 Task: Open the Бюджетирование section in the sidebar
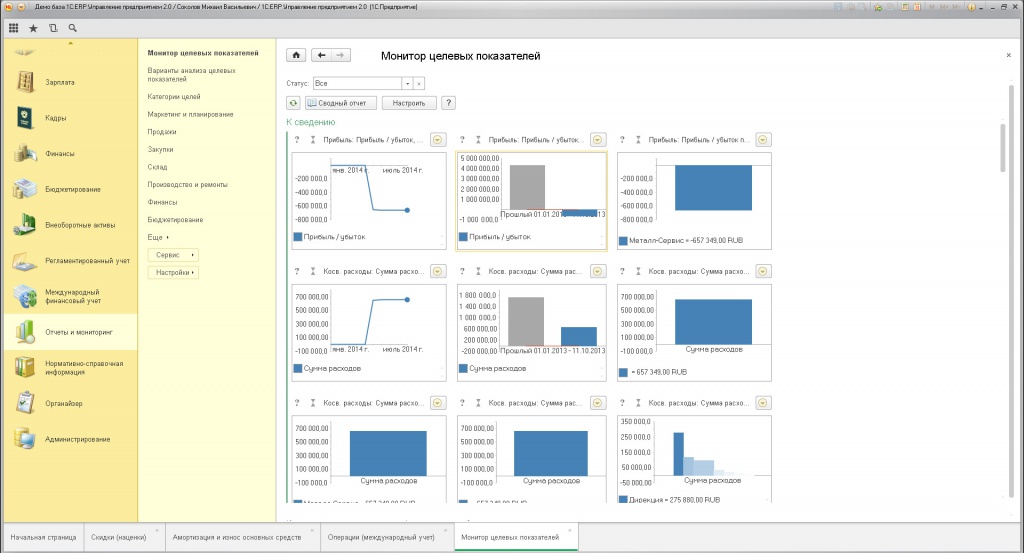(71, 189)
